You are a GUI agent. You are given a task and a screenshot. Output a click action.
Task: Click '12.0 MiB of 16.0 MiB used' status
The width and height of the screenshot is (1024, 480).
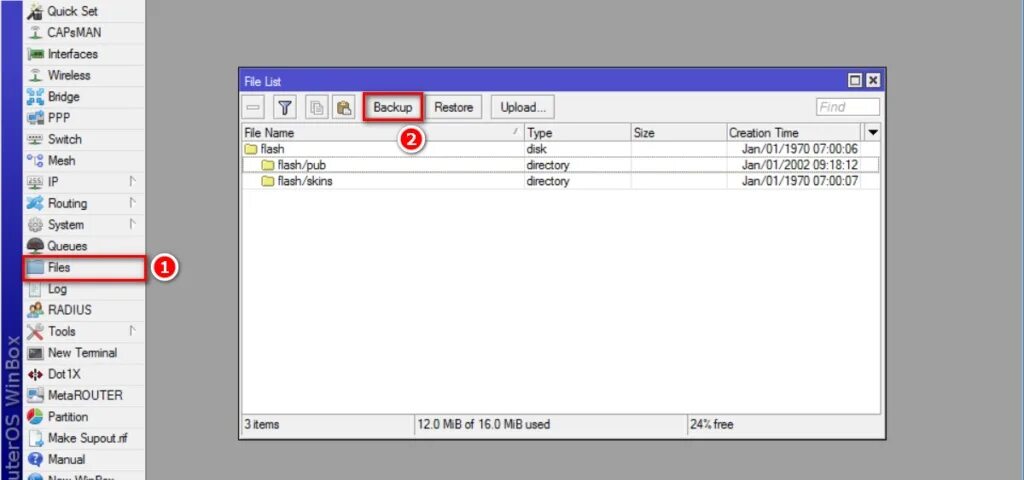click(x=484, y=424)
